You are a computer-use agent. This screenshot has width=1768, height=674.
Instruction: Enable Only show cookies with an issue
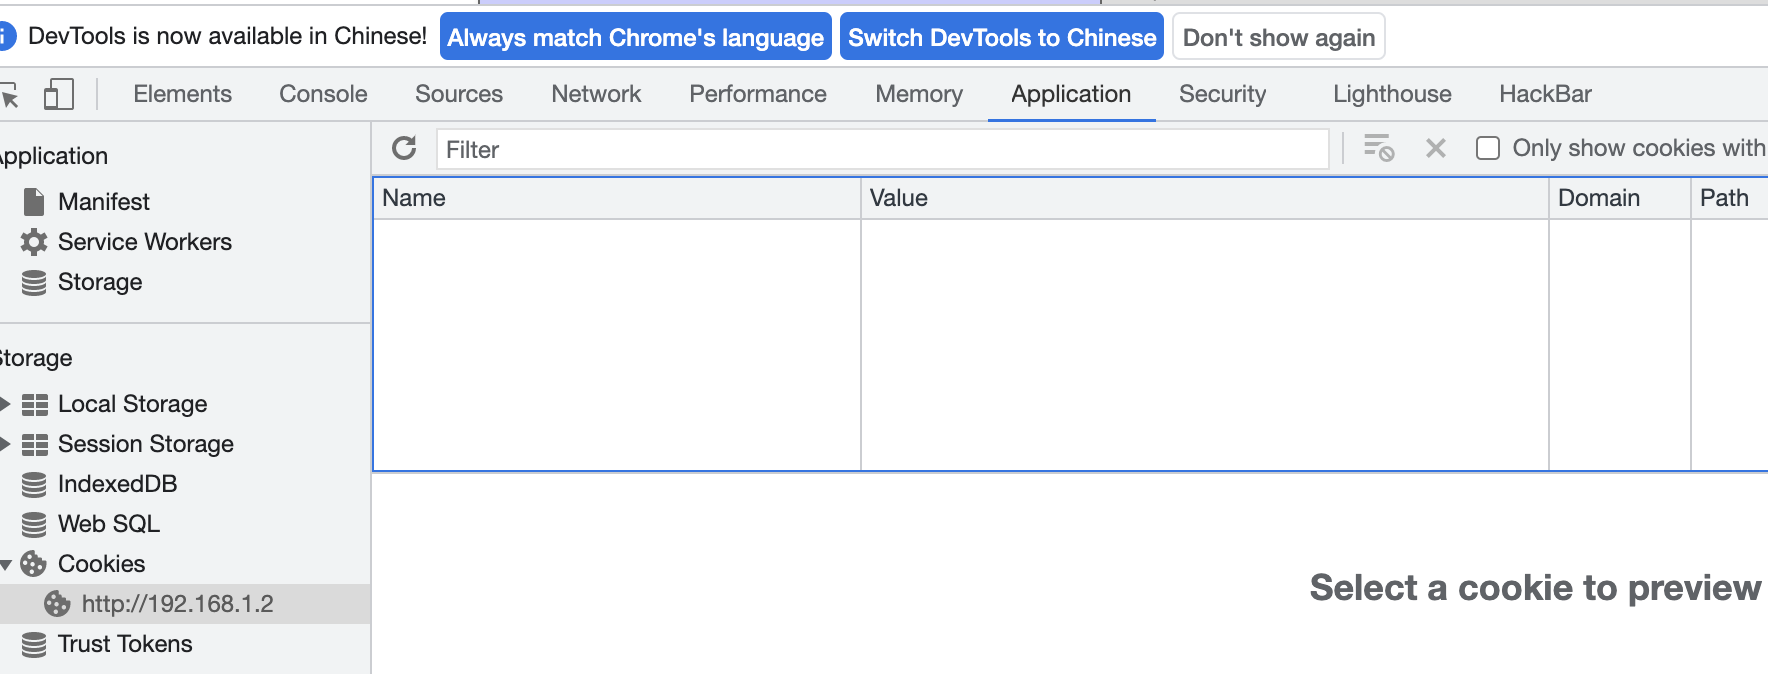tap(1488, 148)
